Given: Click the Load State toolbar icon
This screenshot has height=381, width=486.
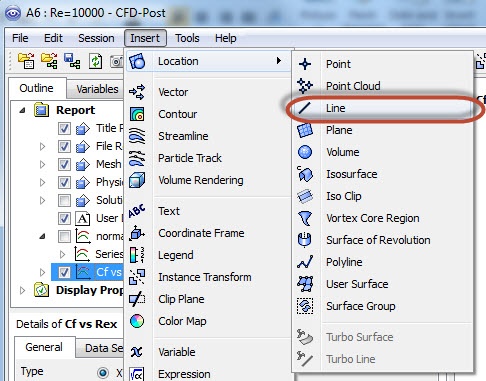Looking at the screenshot, I should (x=49, y=61).
